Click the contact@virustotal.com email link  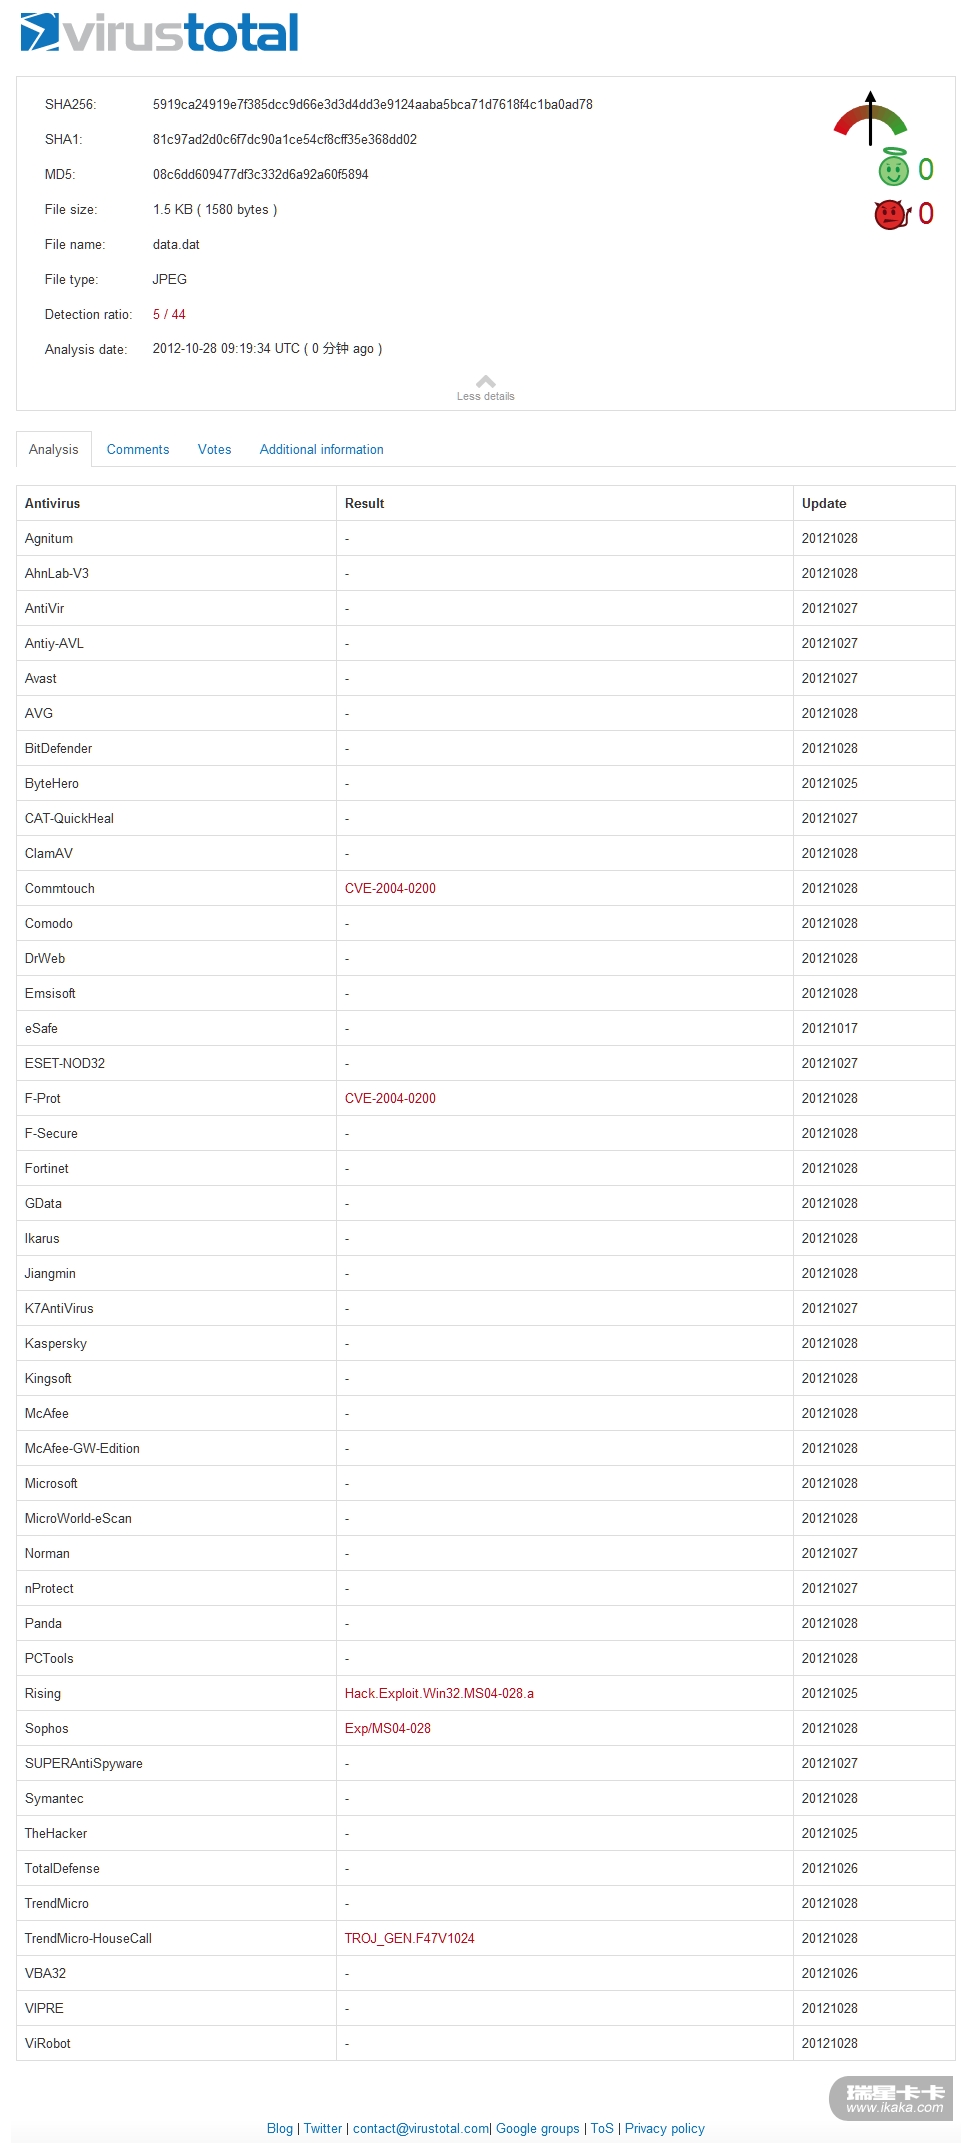click(421, 2128)
